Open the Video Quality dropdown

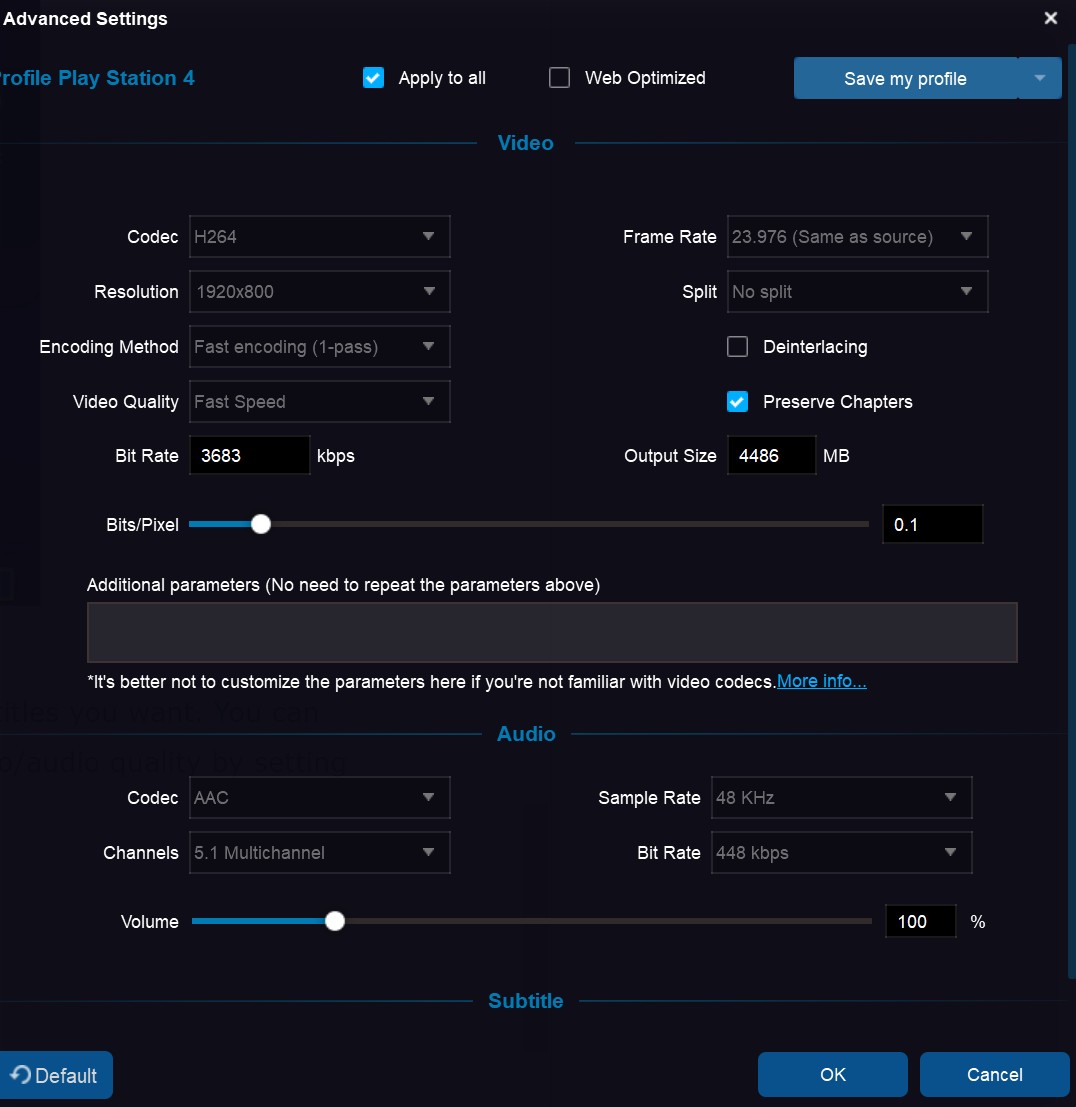[x=319, y=401]
